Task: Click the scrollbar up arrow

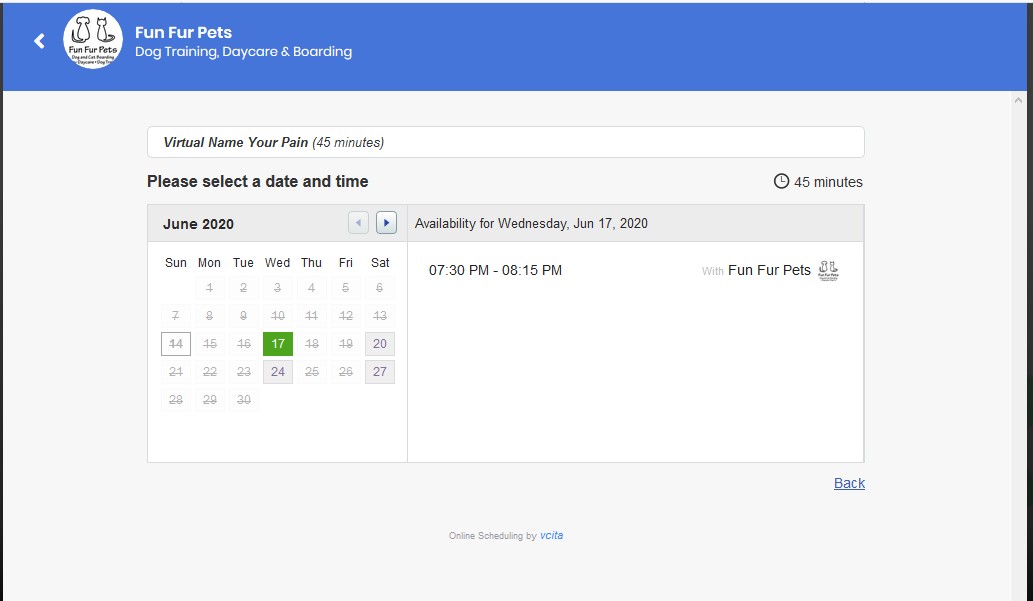Action: point(1018,101)
